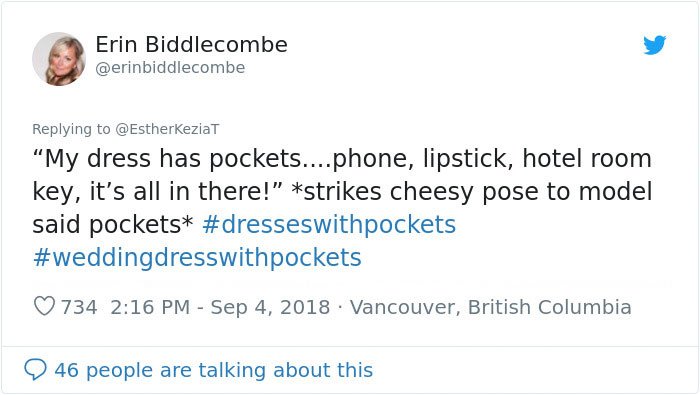The width and height of the screenshot is (700, 395).
Task: Open the #dresseswithpockets hashtag
Action: tap(329, 225)
